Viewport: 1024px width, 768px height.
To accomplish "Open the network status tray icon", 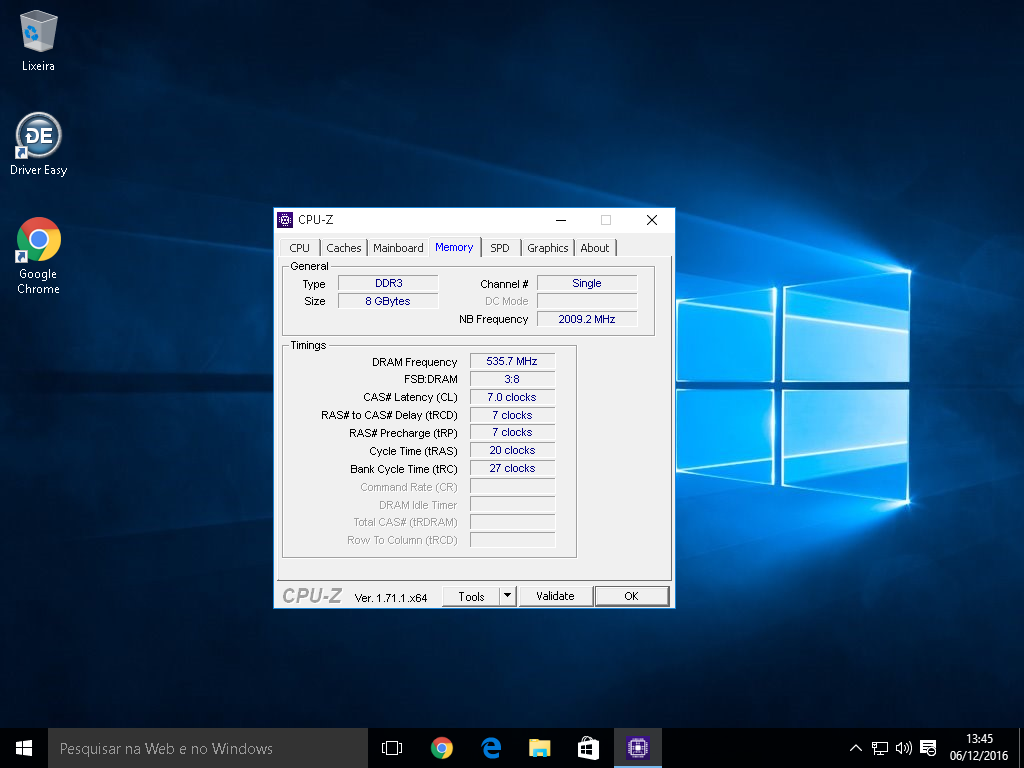I will [880, 748].
